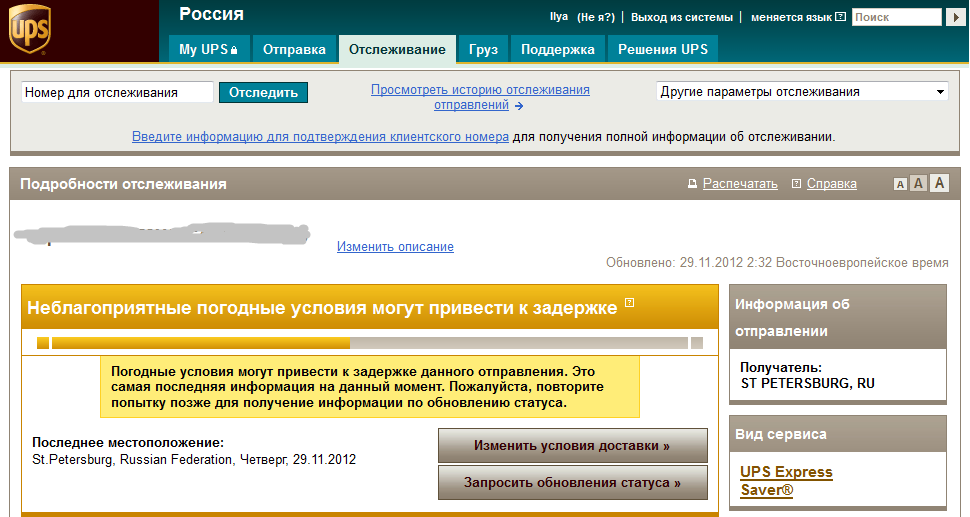Viewport: 970px width, 517px height.
Task: Click the UPS Express Saver service link
Action: click(x=786, y=481)
